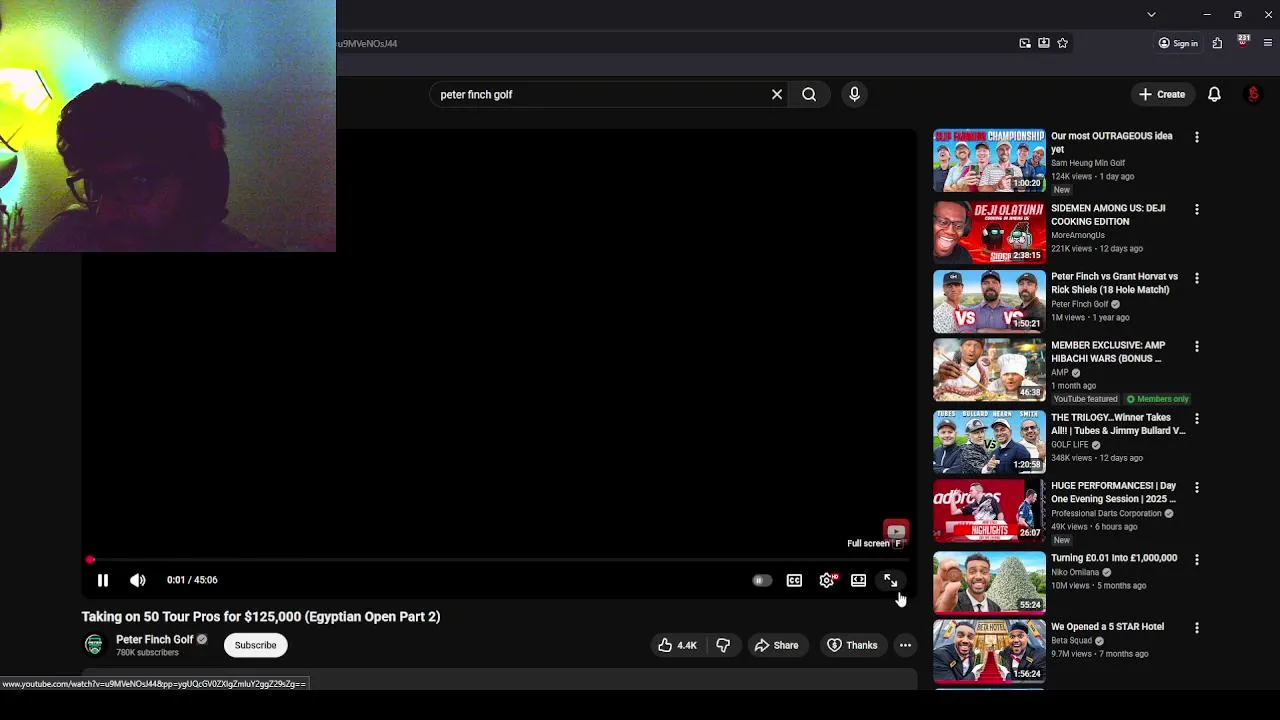Open options for Turning £0.01 Into £1,000,000
The image size is (1280, 720).
coord(1197,559)
